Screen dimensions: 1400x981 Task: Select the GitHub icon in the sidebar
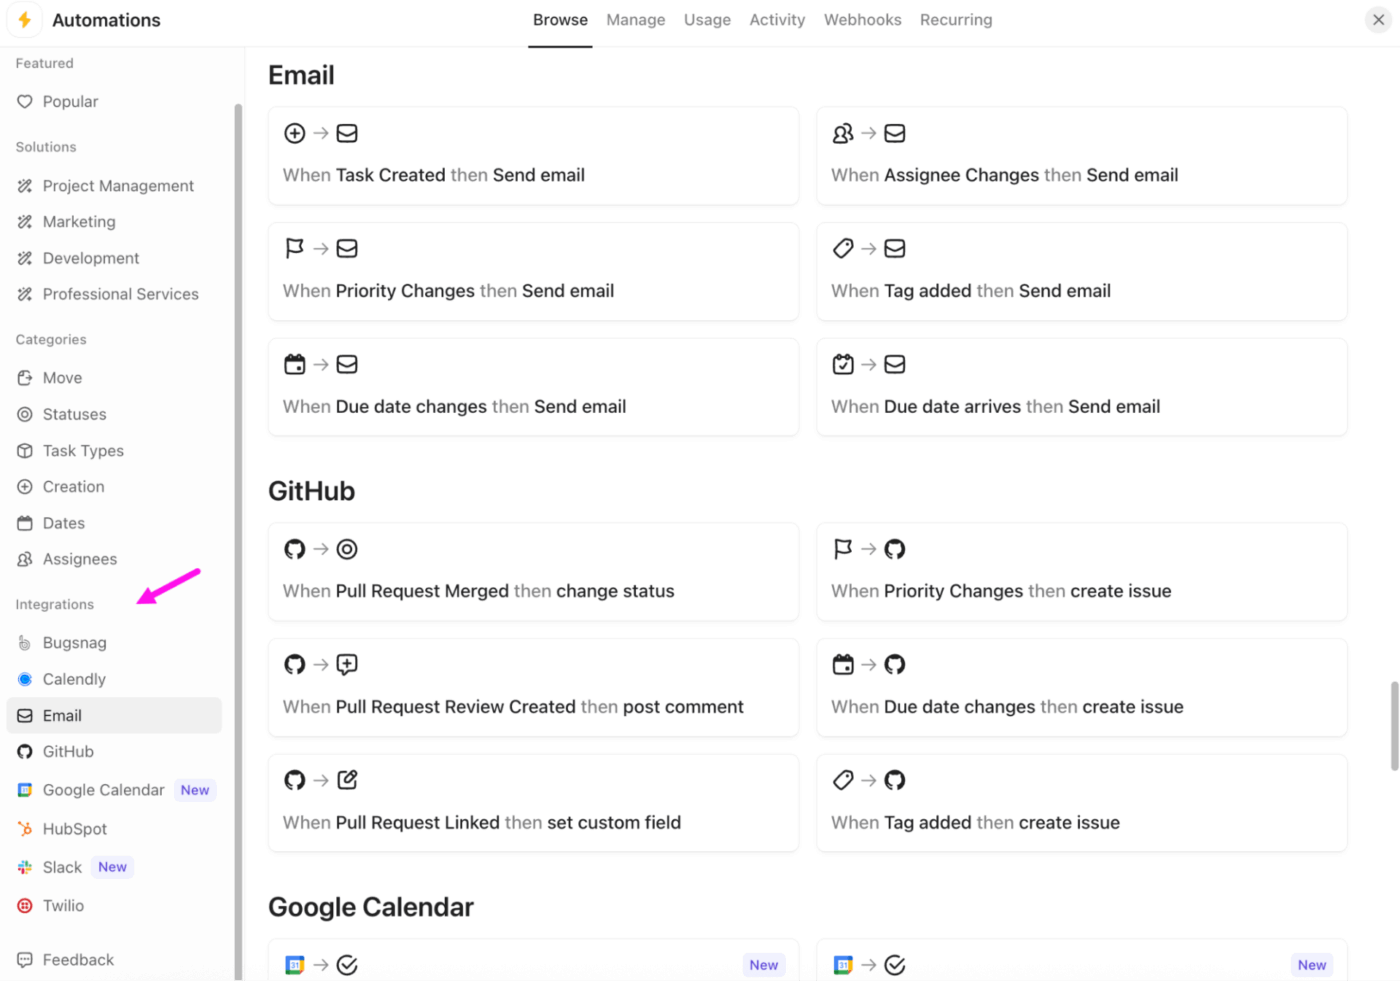pos(25,751)
